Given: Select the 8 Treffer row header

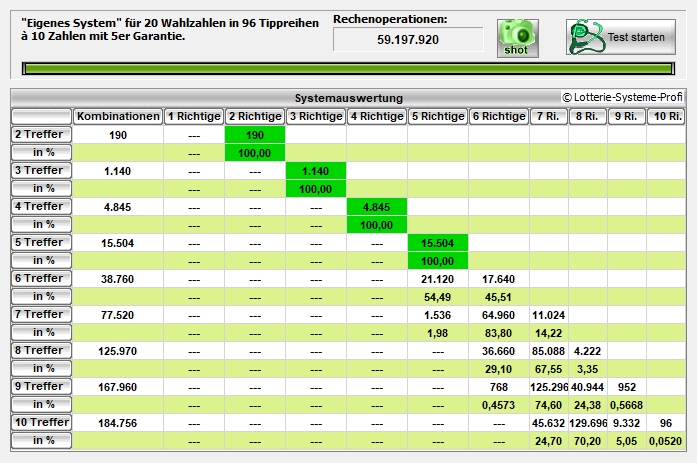Looking at the screenshot, I should tap(41, 350).
